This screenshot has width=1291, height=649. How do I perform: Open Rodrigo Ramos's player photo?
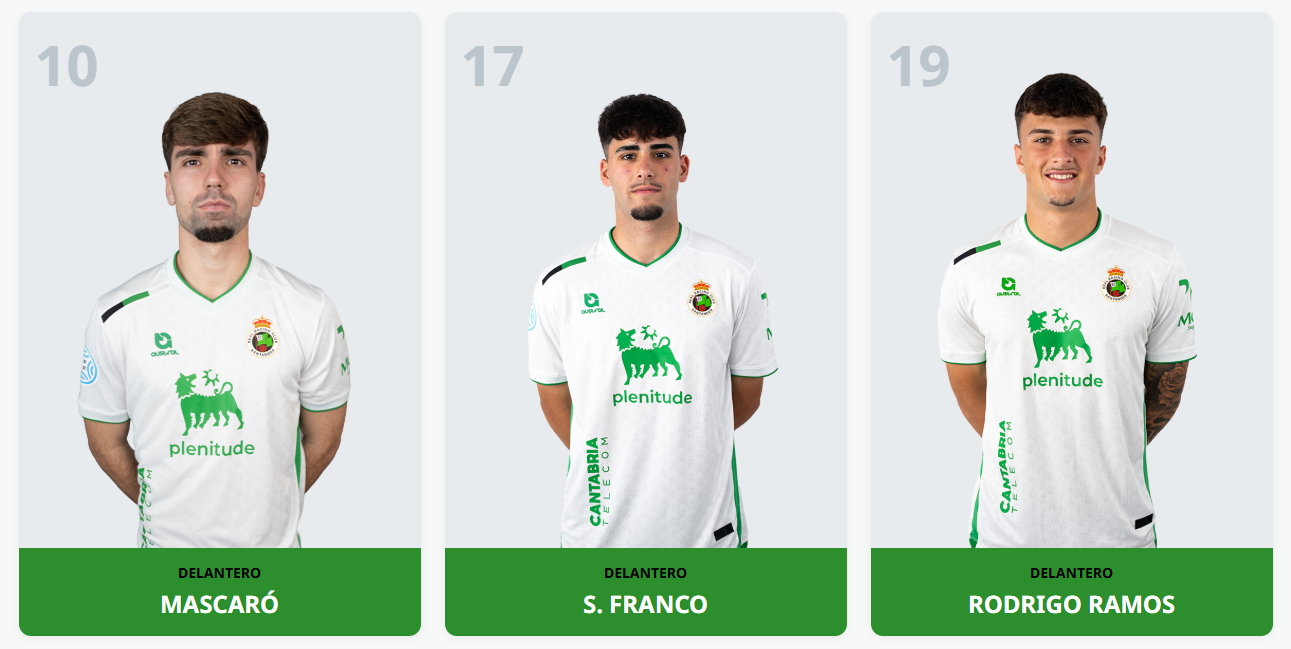point(1067,310)
